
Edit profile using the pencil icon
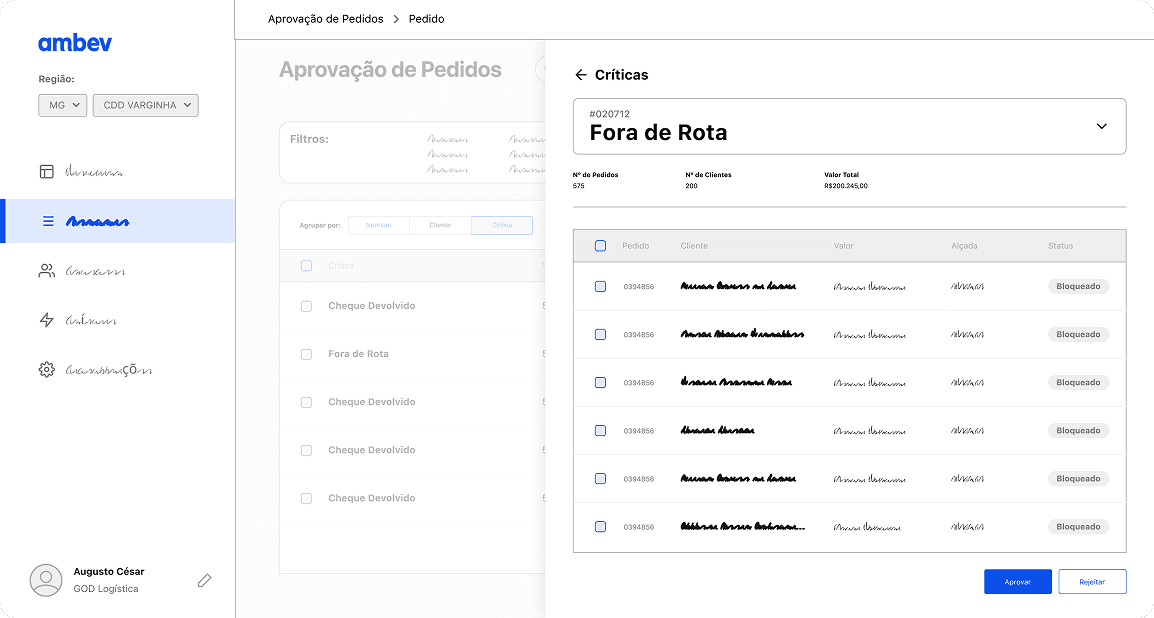(204, 580)
